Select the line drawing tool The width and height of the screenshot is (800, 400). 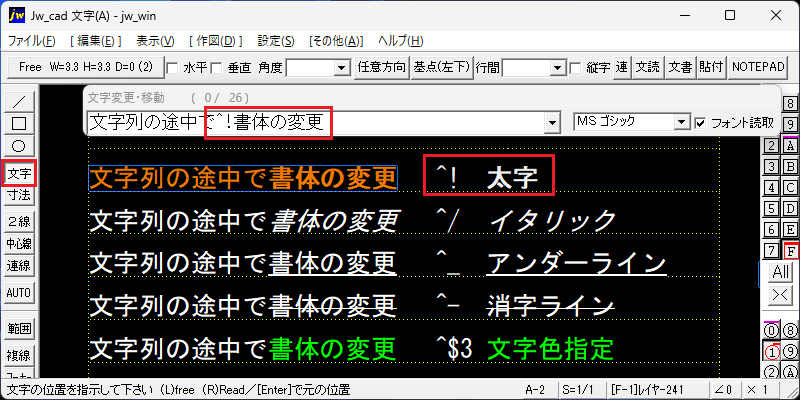[x=19, y=102]
